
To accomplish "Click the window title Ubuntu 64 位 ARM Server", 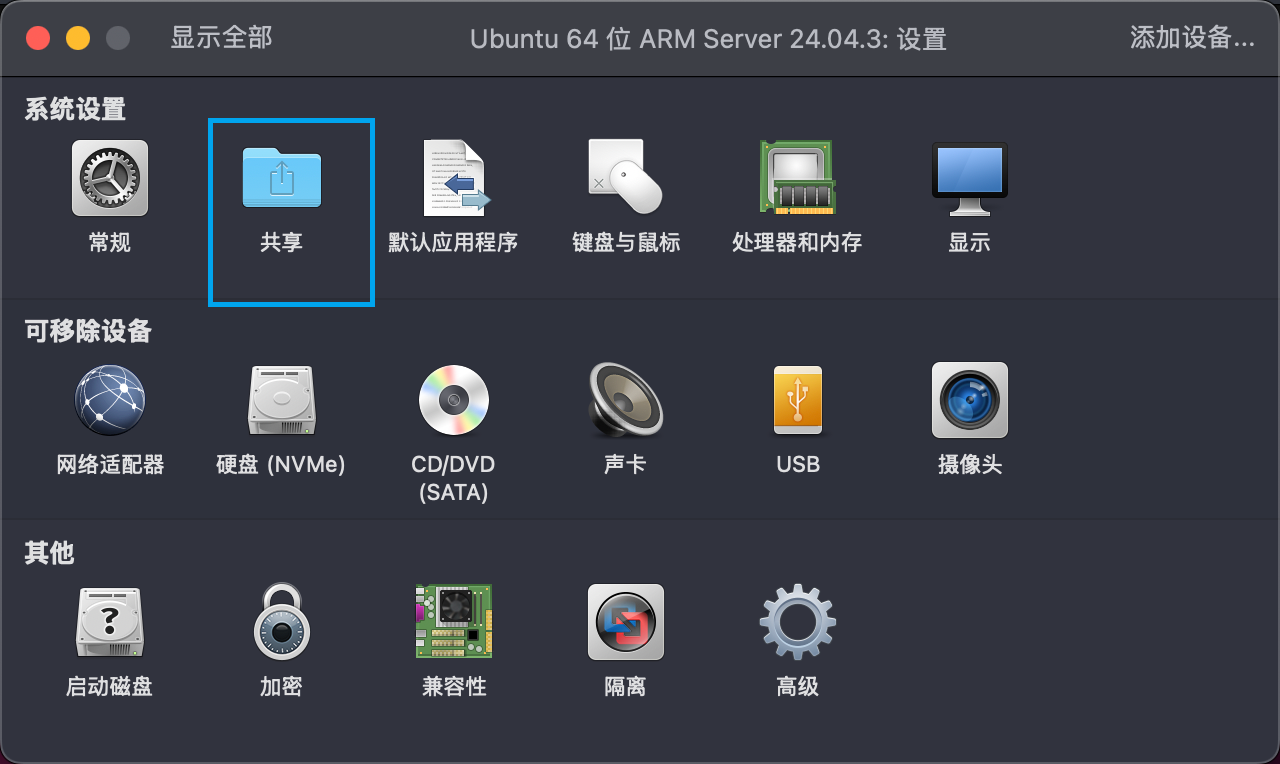I will pyautogui.click(x=708, y=39).
